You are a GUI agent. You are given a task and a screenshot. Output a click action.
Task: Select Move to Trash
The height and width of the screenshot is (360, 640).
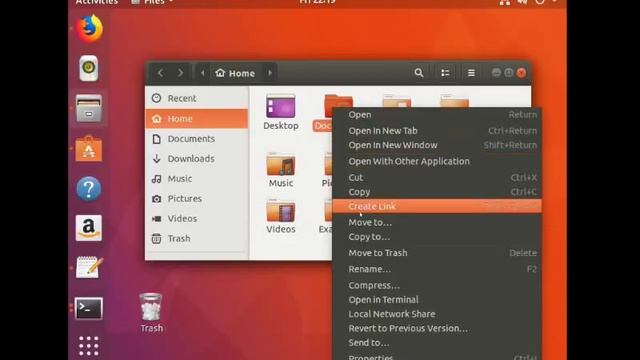pos(437,253)
